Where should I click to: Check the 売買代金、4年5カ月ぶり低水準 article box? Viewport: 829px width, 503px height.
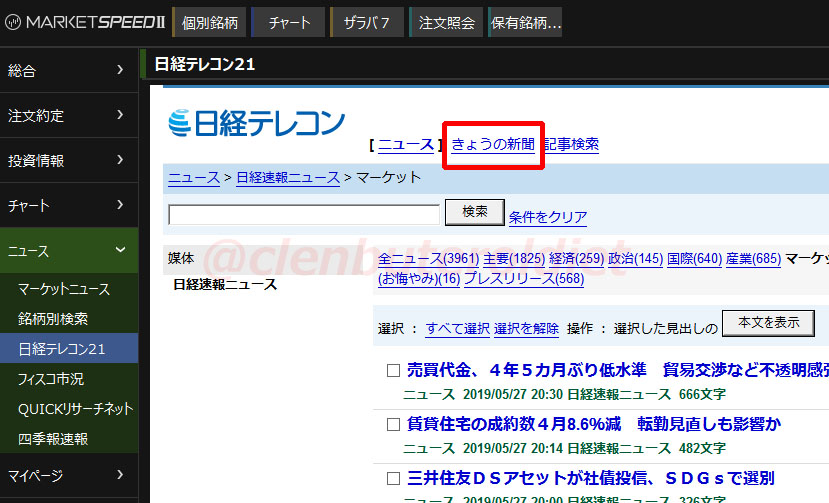tap(393, 370)
